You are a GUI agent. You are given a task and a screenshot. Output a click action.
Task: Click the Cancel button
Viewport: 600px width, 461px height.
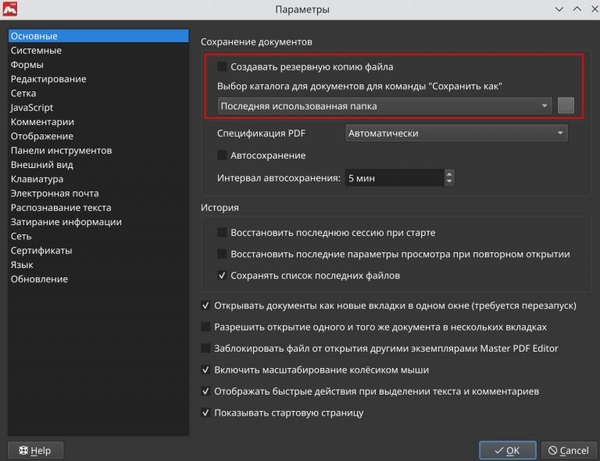click(x=569, y=451)
